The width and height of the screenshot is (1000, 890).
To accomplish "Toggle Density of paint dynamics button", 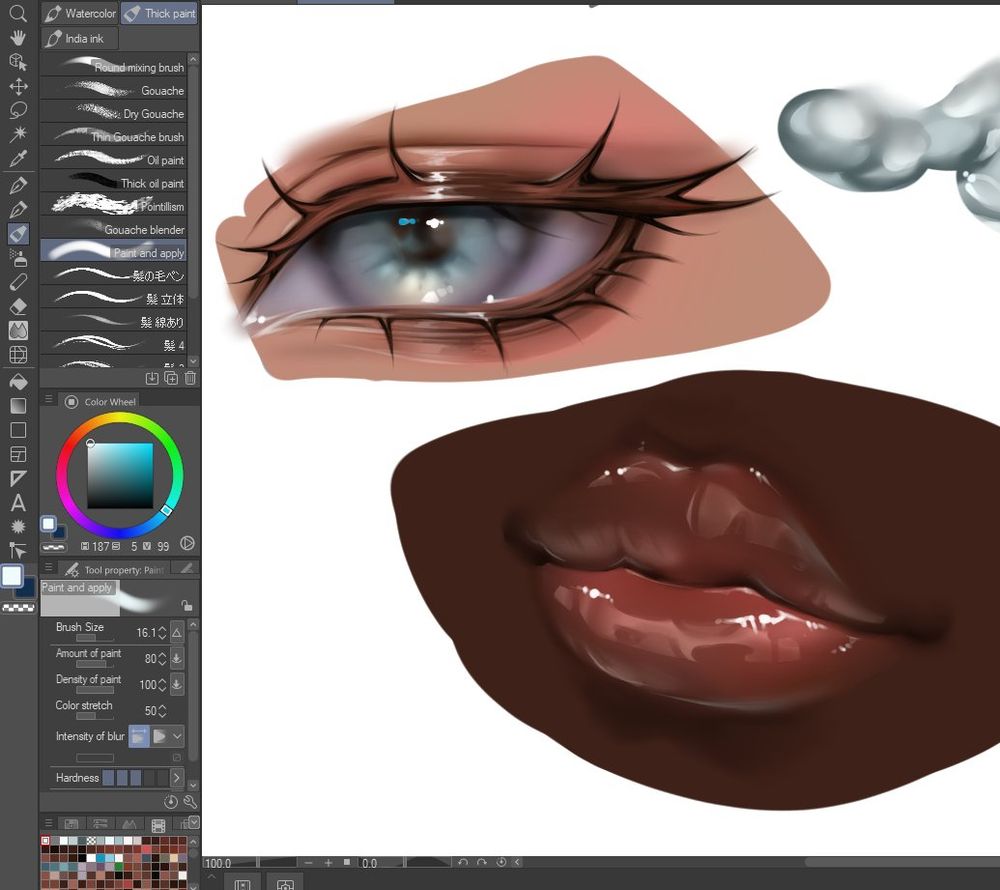I will coord(177,684).
